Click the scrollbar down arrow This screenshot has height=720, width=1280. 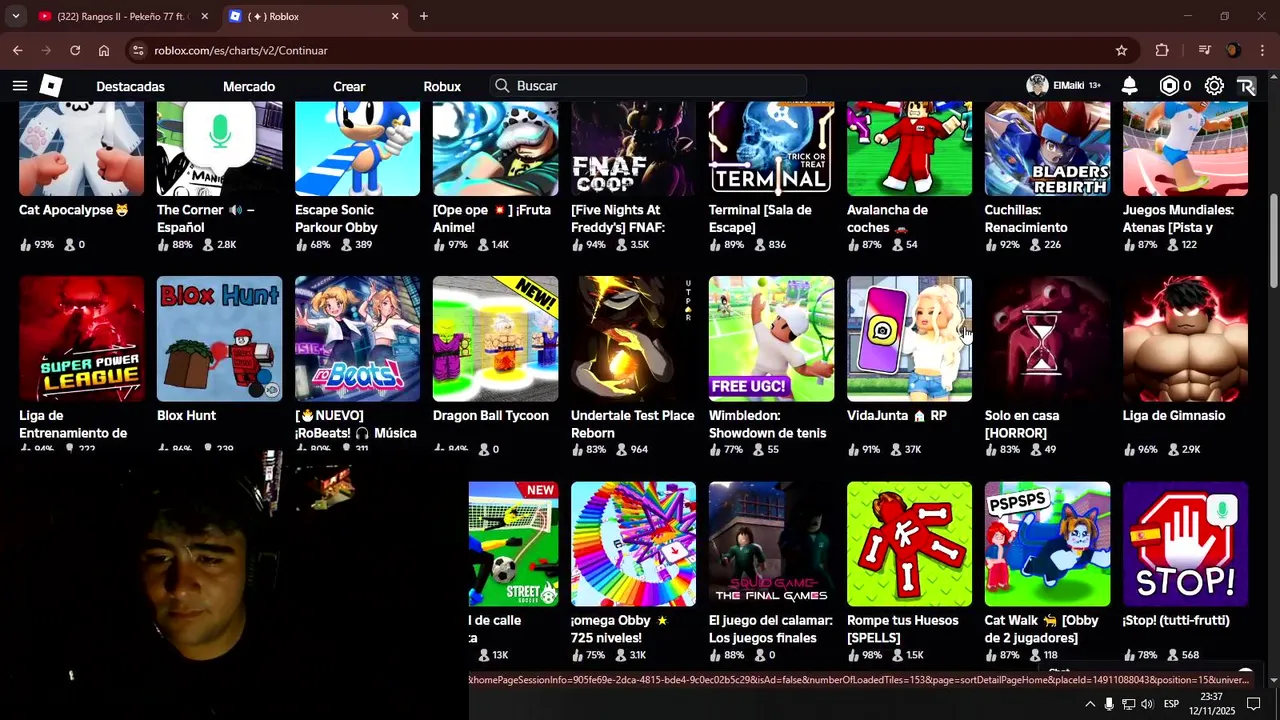[x=1274, y=682]
